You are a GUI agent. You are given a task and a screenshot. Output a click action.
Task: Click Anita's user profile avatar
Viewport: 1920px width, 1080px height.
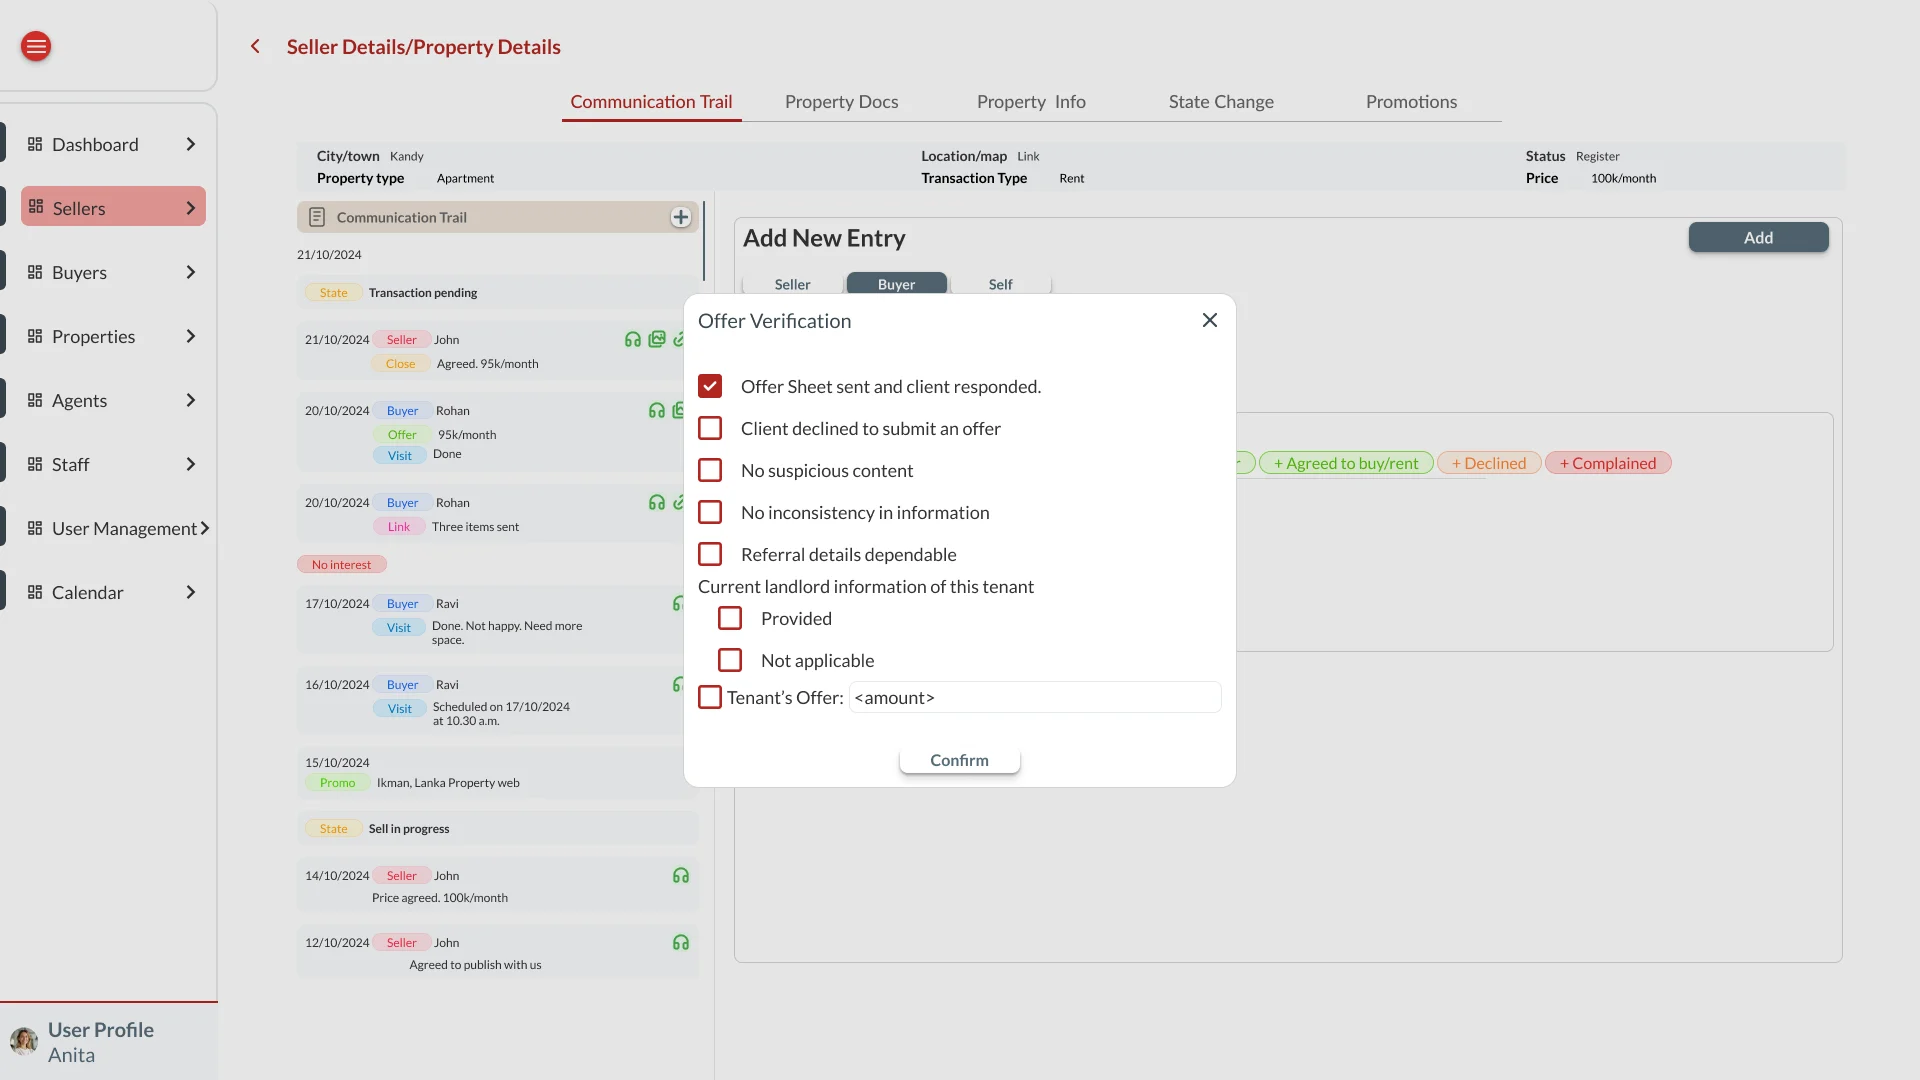tap(24, 1041)
